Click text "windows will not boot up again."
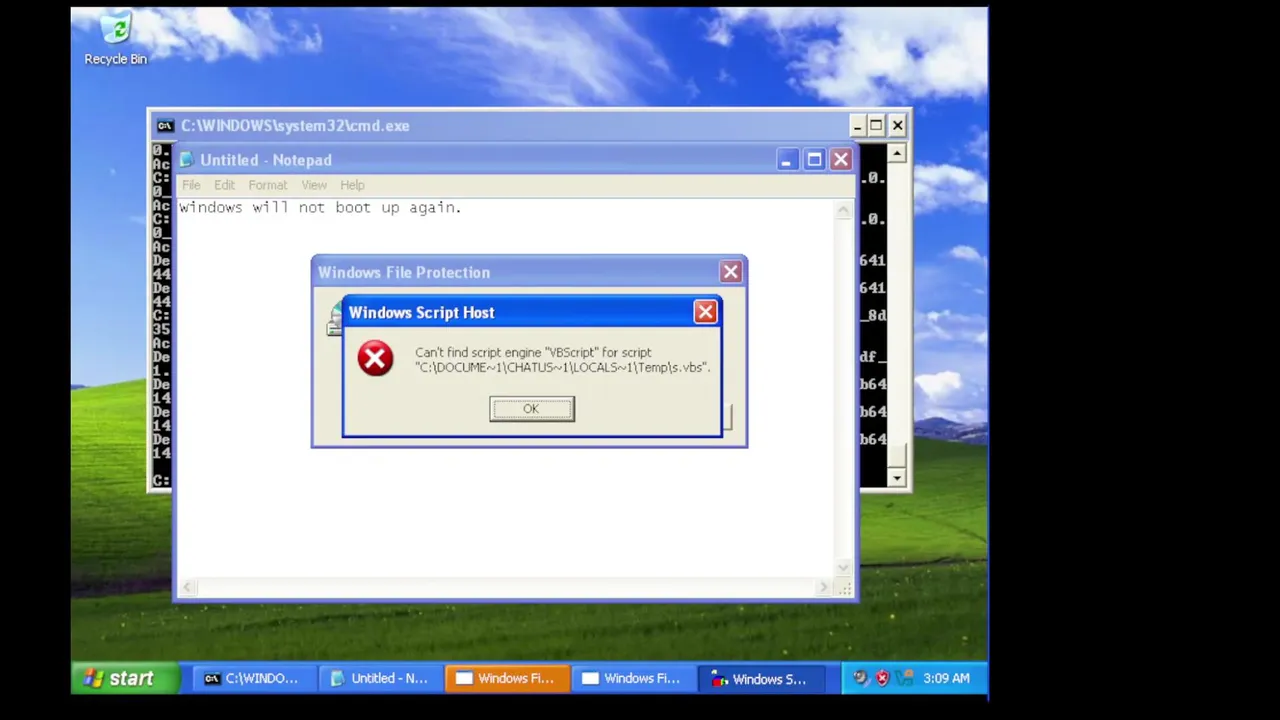1280x720 pixels. [320, 207]
